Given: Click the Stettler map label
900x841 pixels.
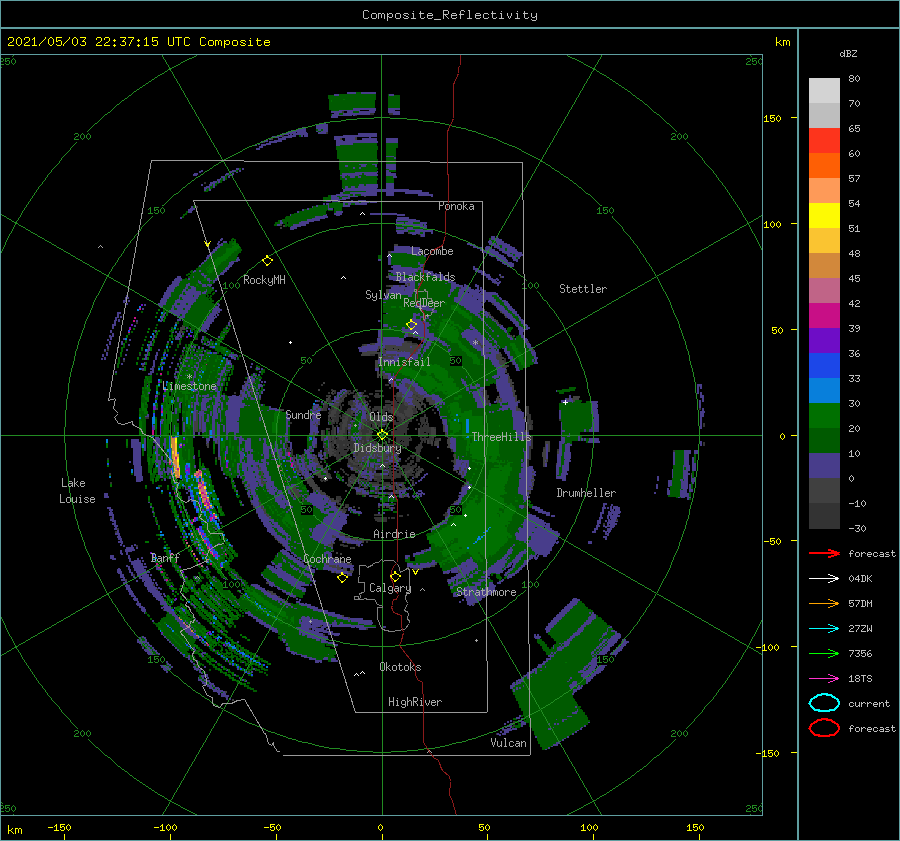Looking at the screenshot, I should coord(583,289).
